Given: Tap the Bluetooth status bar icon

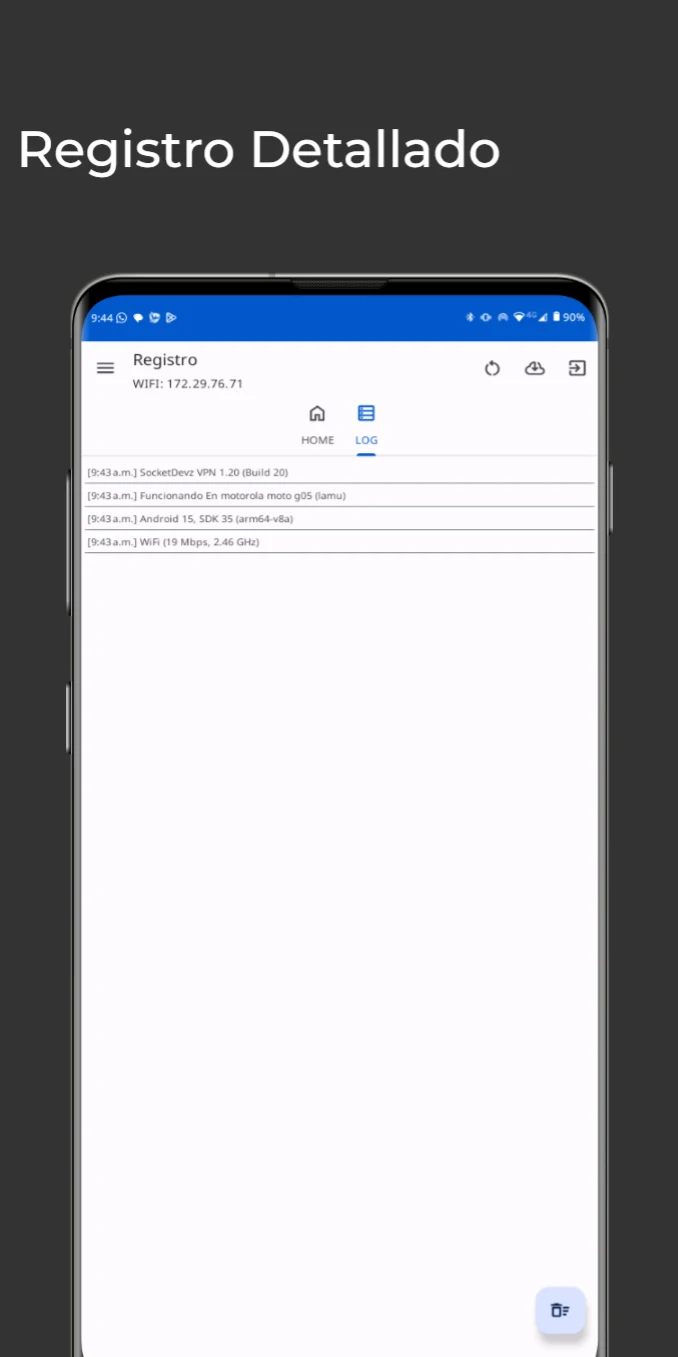Looking at the screenshot, I should click(x=469, y=317).
